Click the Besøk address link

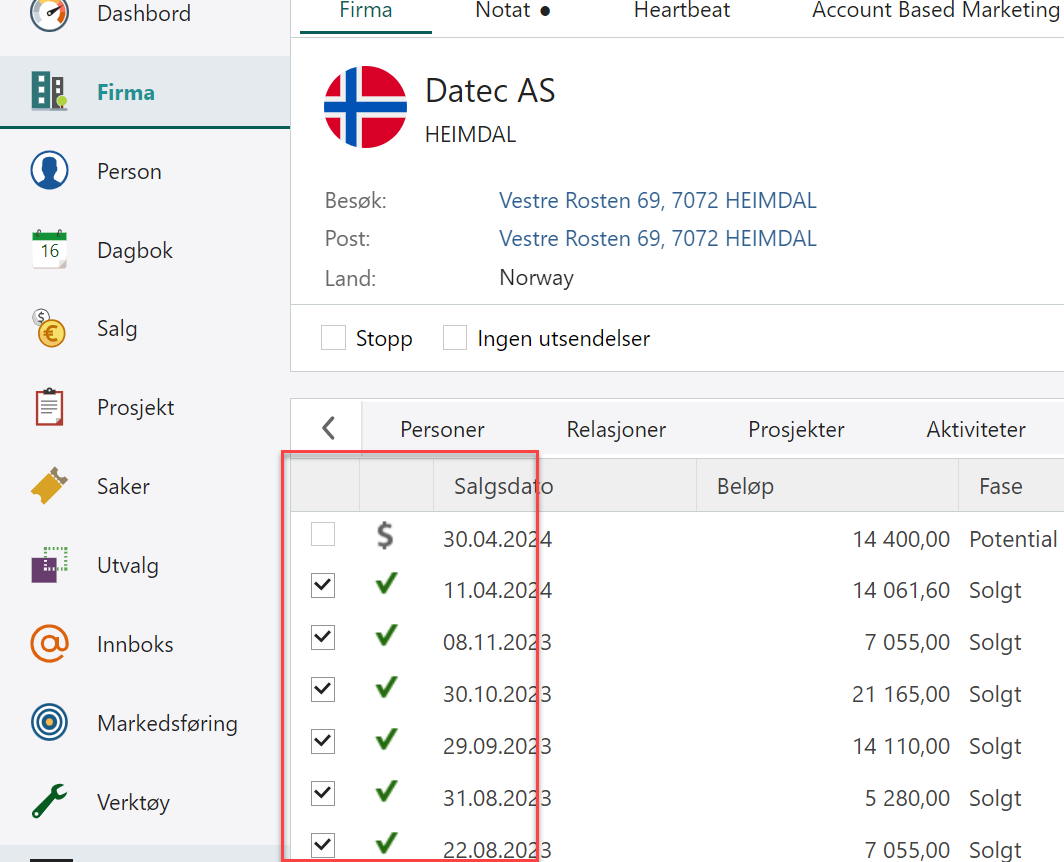point(657,201)
